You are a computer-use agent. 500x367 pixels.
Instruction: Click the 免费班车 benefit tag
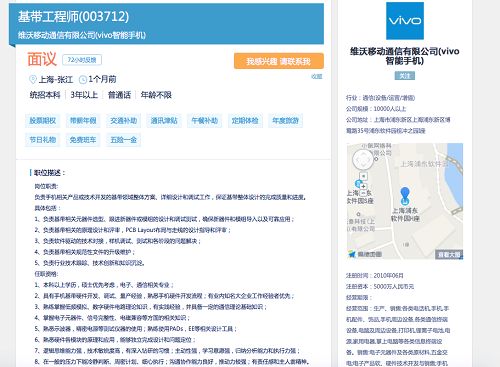click(x=83, y=140)
